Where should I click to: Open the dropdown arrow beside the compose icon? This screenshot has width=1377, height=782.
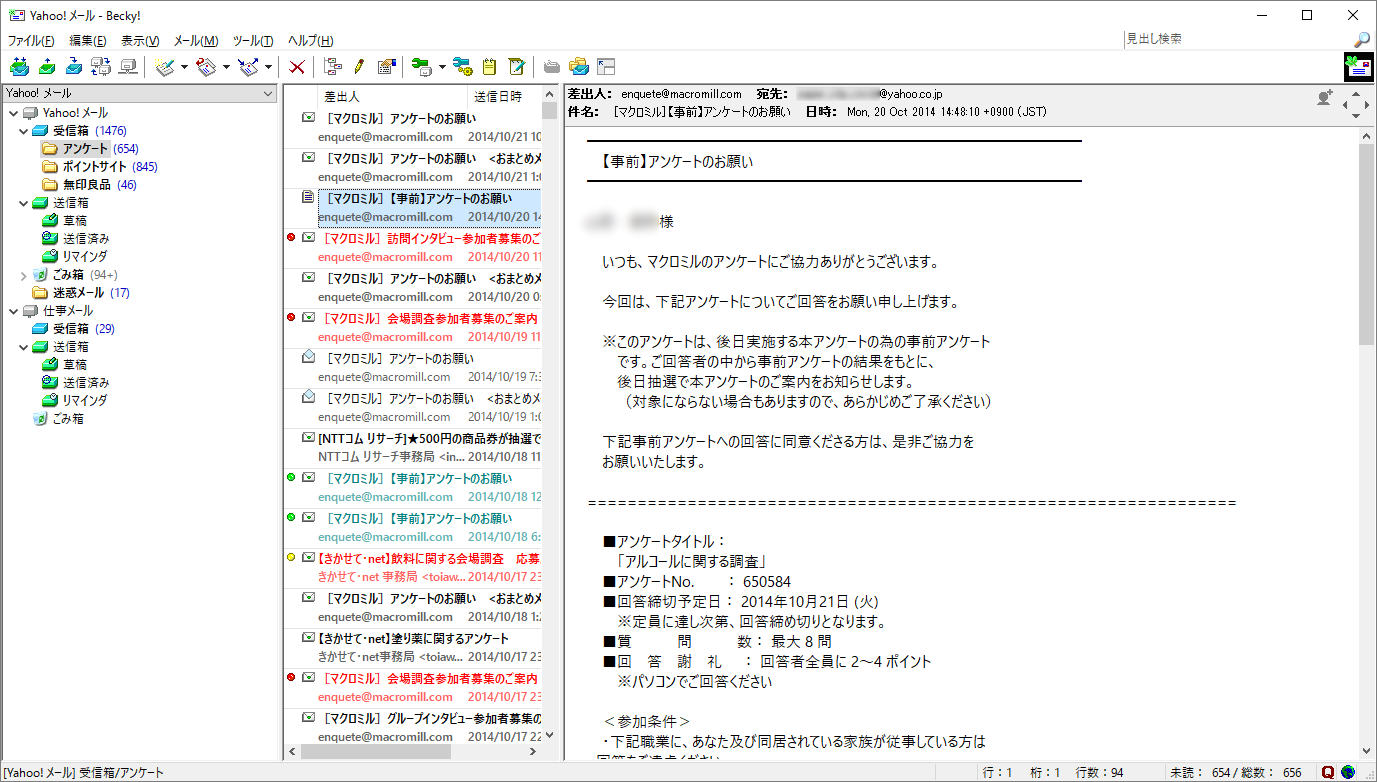[185, 67]
